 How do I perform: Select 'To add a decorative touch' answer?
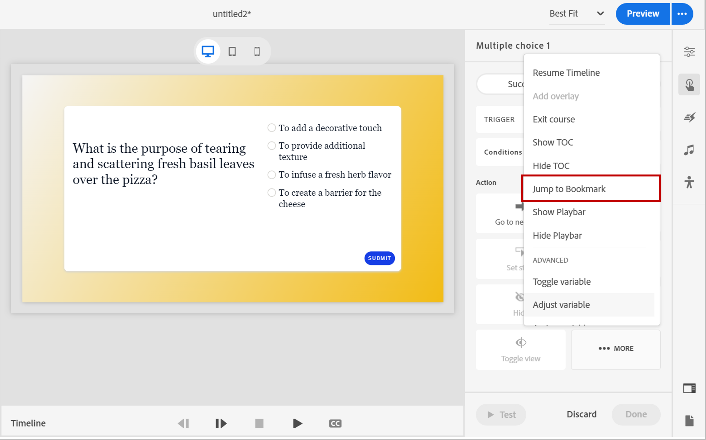(272, 128)
